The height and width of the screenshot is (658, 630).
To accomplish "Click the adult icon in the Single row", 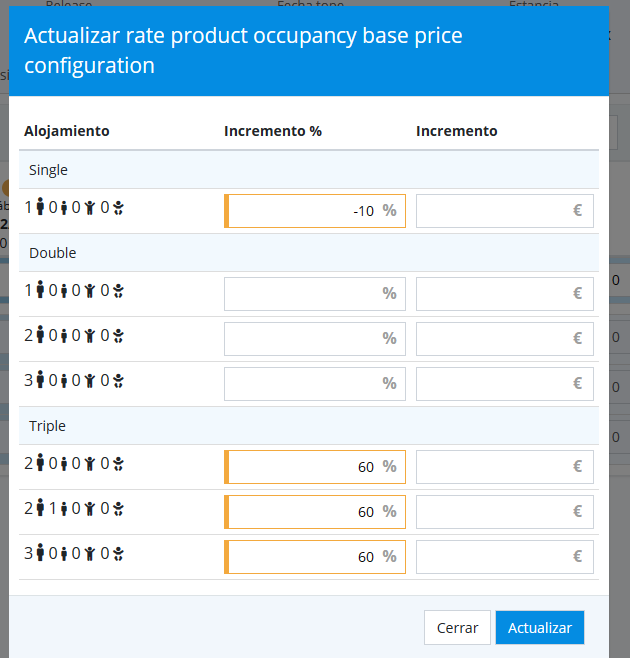I will click(x=41, y=208).
